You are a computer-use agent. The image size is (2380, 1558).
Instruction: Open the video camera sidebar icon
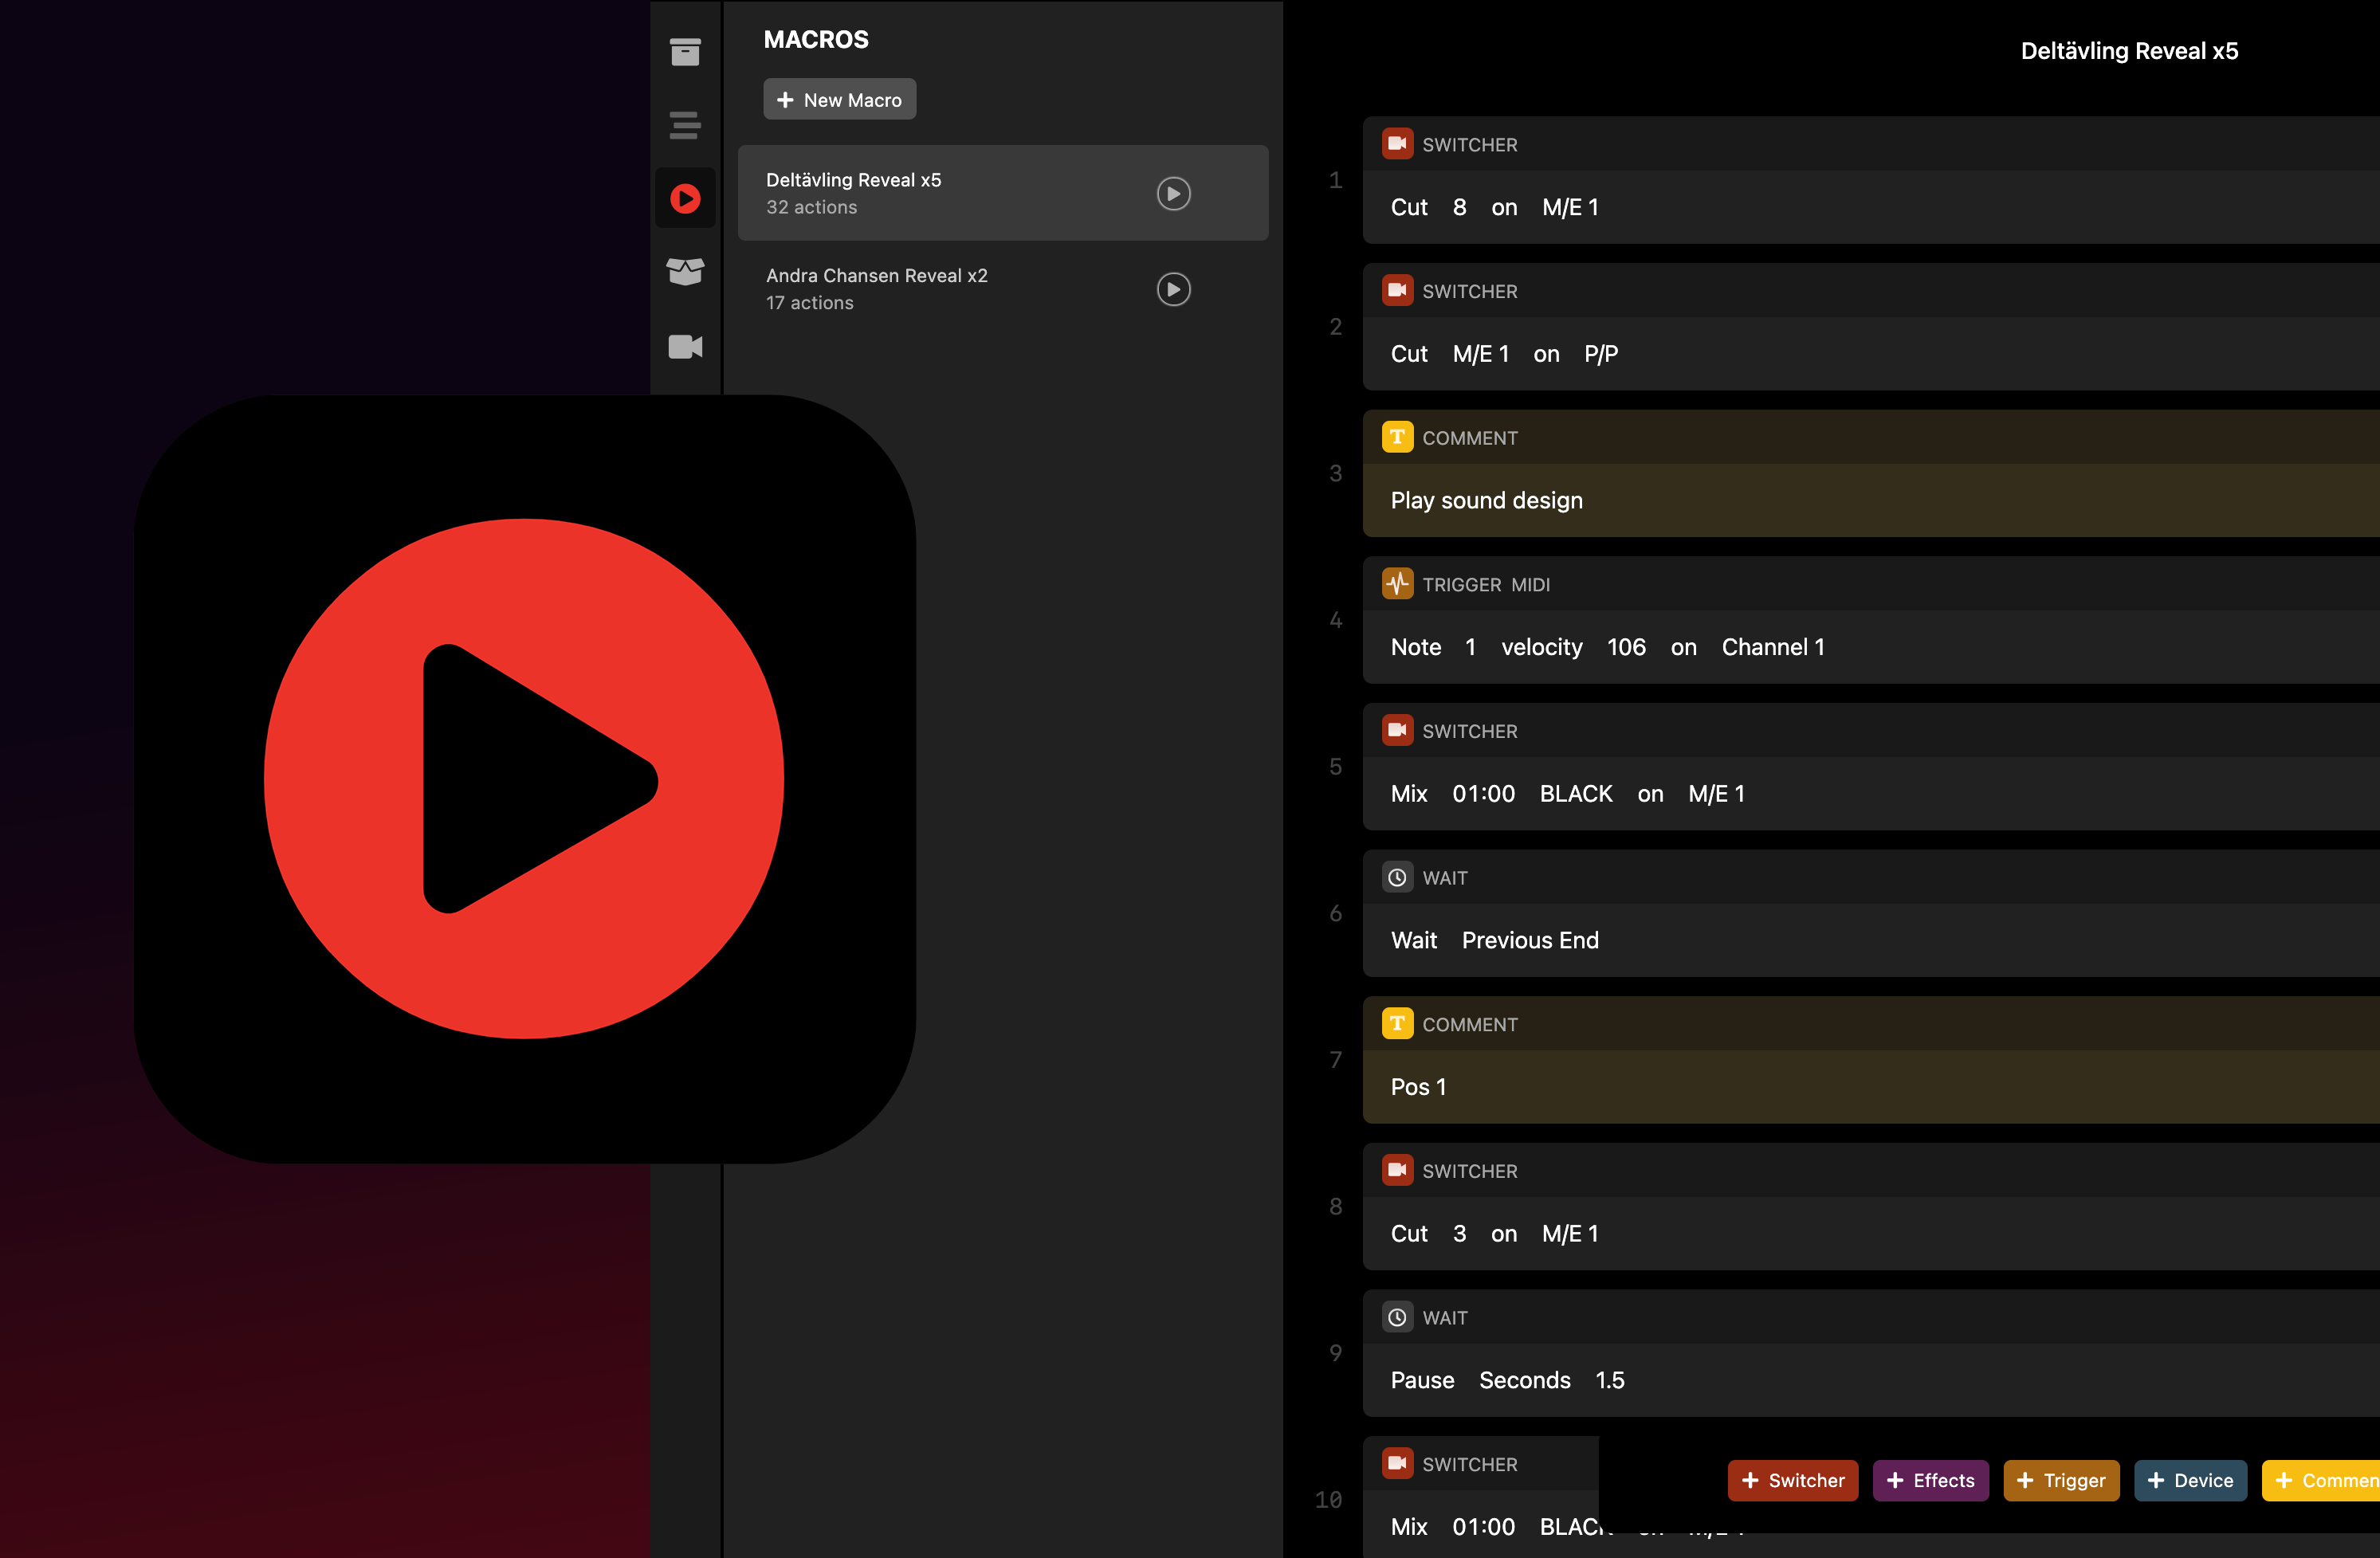click(685, 346)
